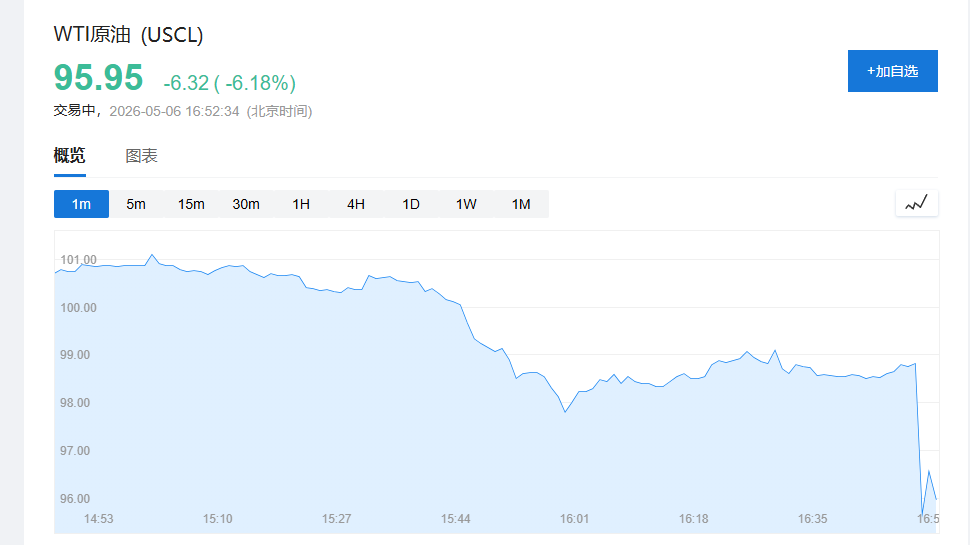Toggle the line chart type icon
The height and width of the screenshot is (545, 970).
click(916, 204)
